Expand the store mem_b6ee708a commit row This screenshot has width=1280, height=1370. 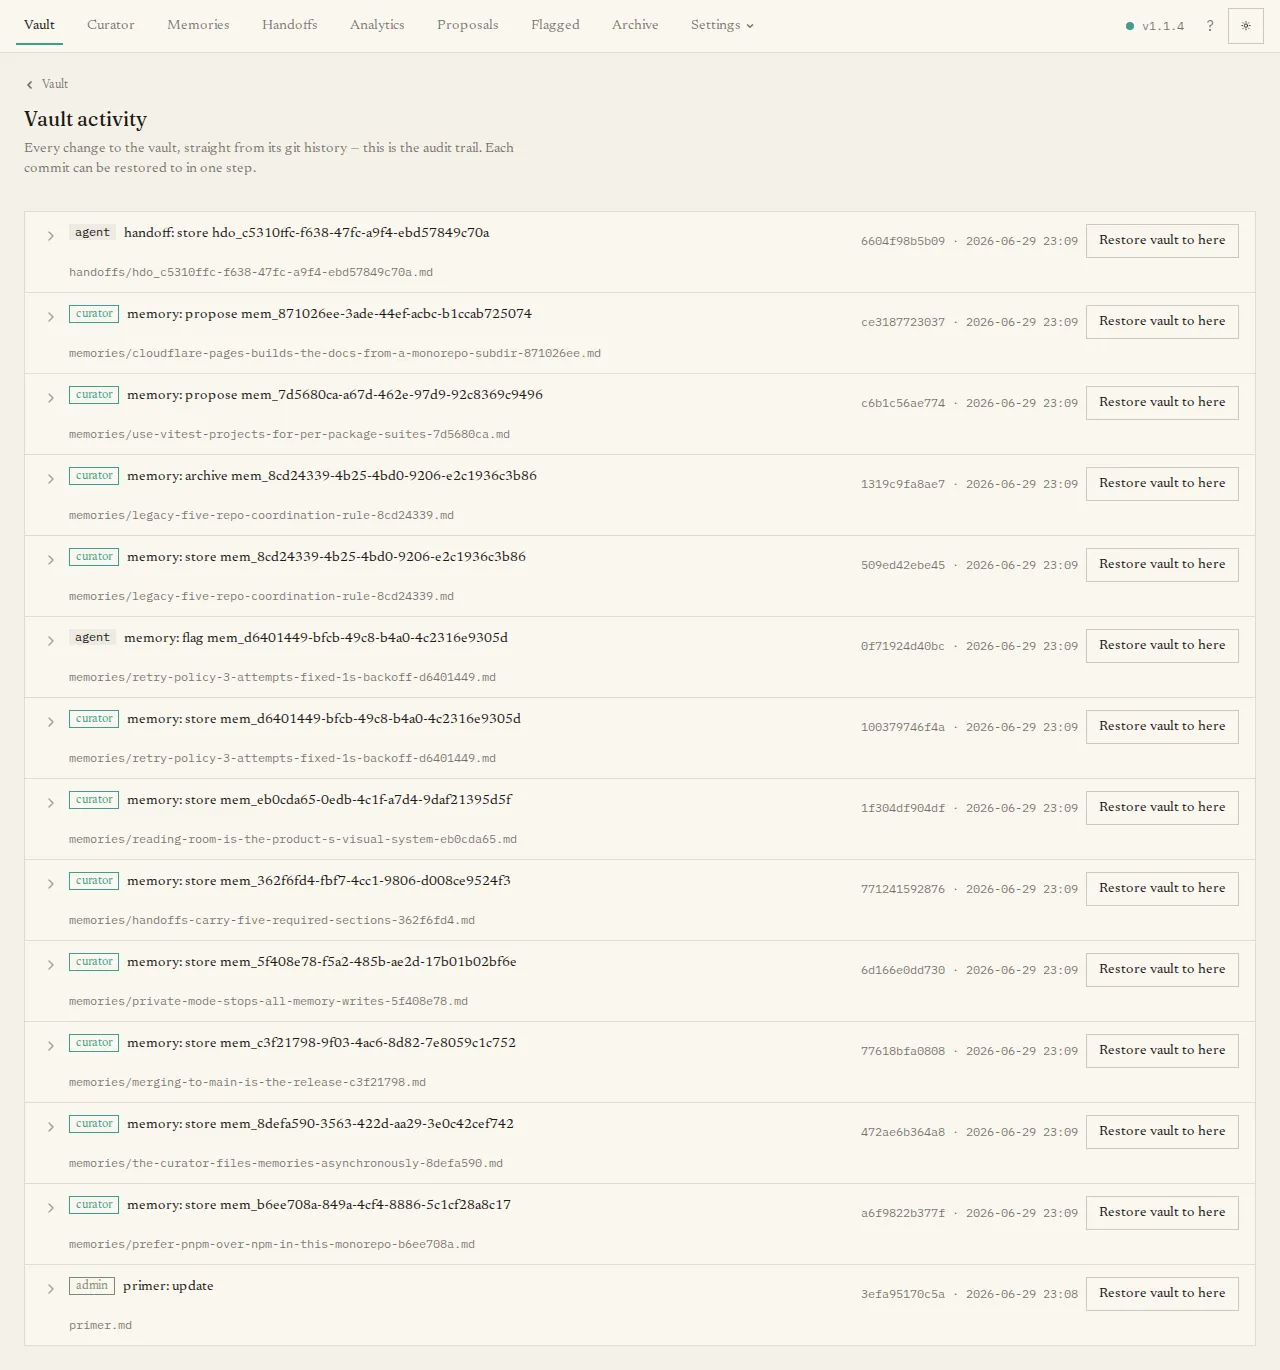(50, 1208)
